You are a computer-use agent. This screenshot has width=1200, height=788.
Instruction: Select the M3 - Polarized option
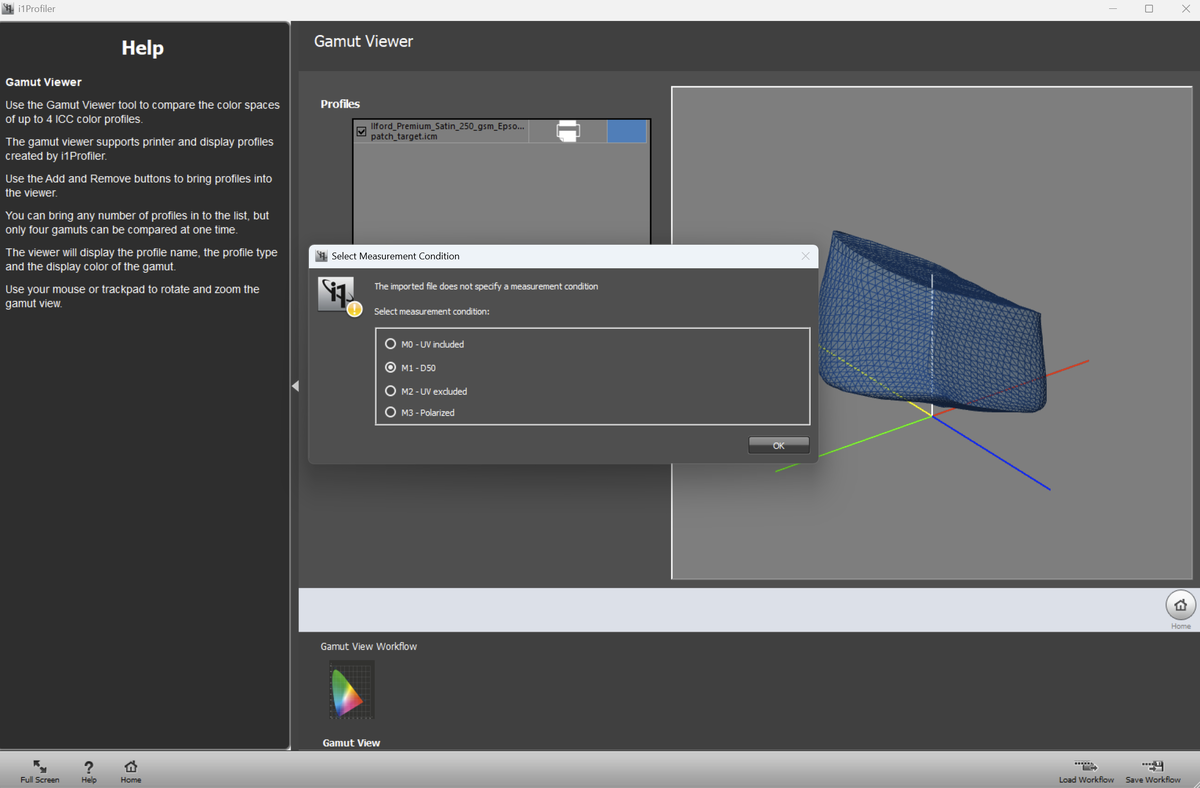pos(391,412)
